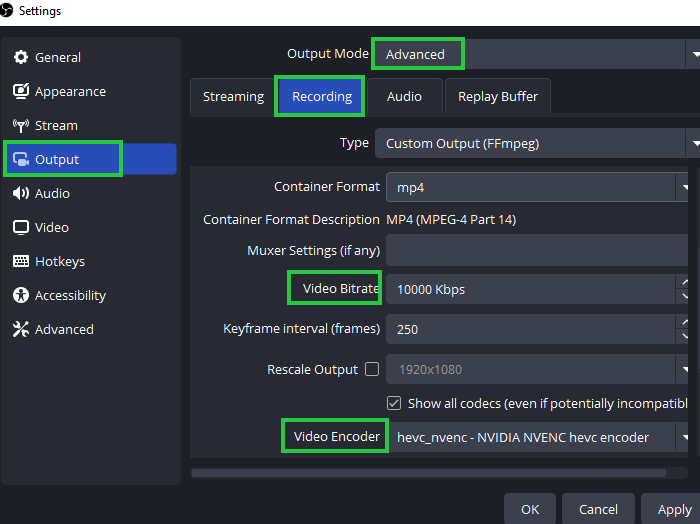Screen dimensions: 700x524
Task: Increase Video Bitrate with up arrow
Action: tap(683, 282)
